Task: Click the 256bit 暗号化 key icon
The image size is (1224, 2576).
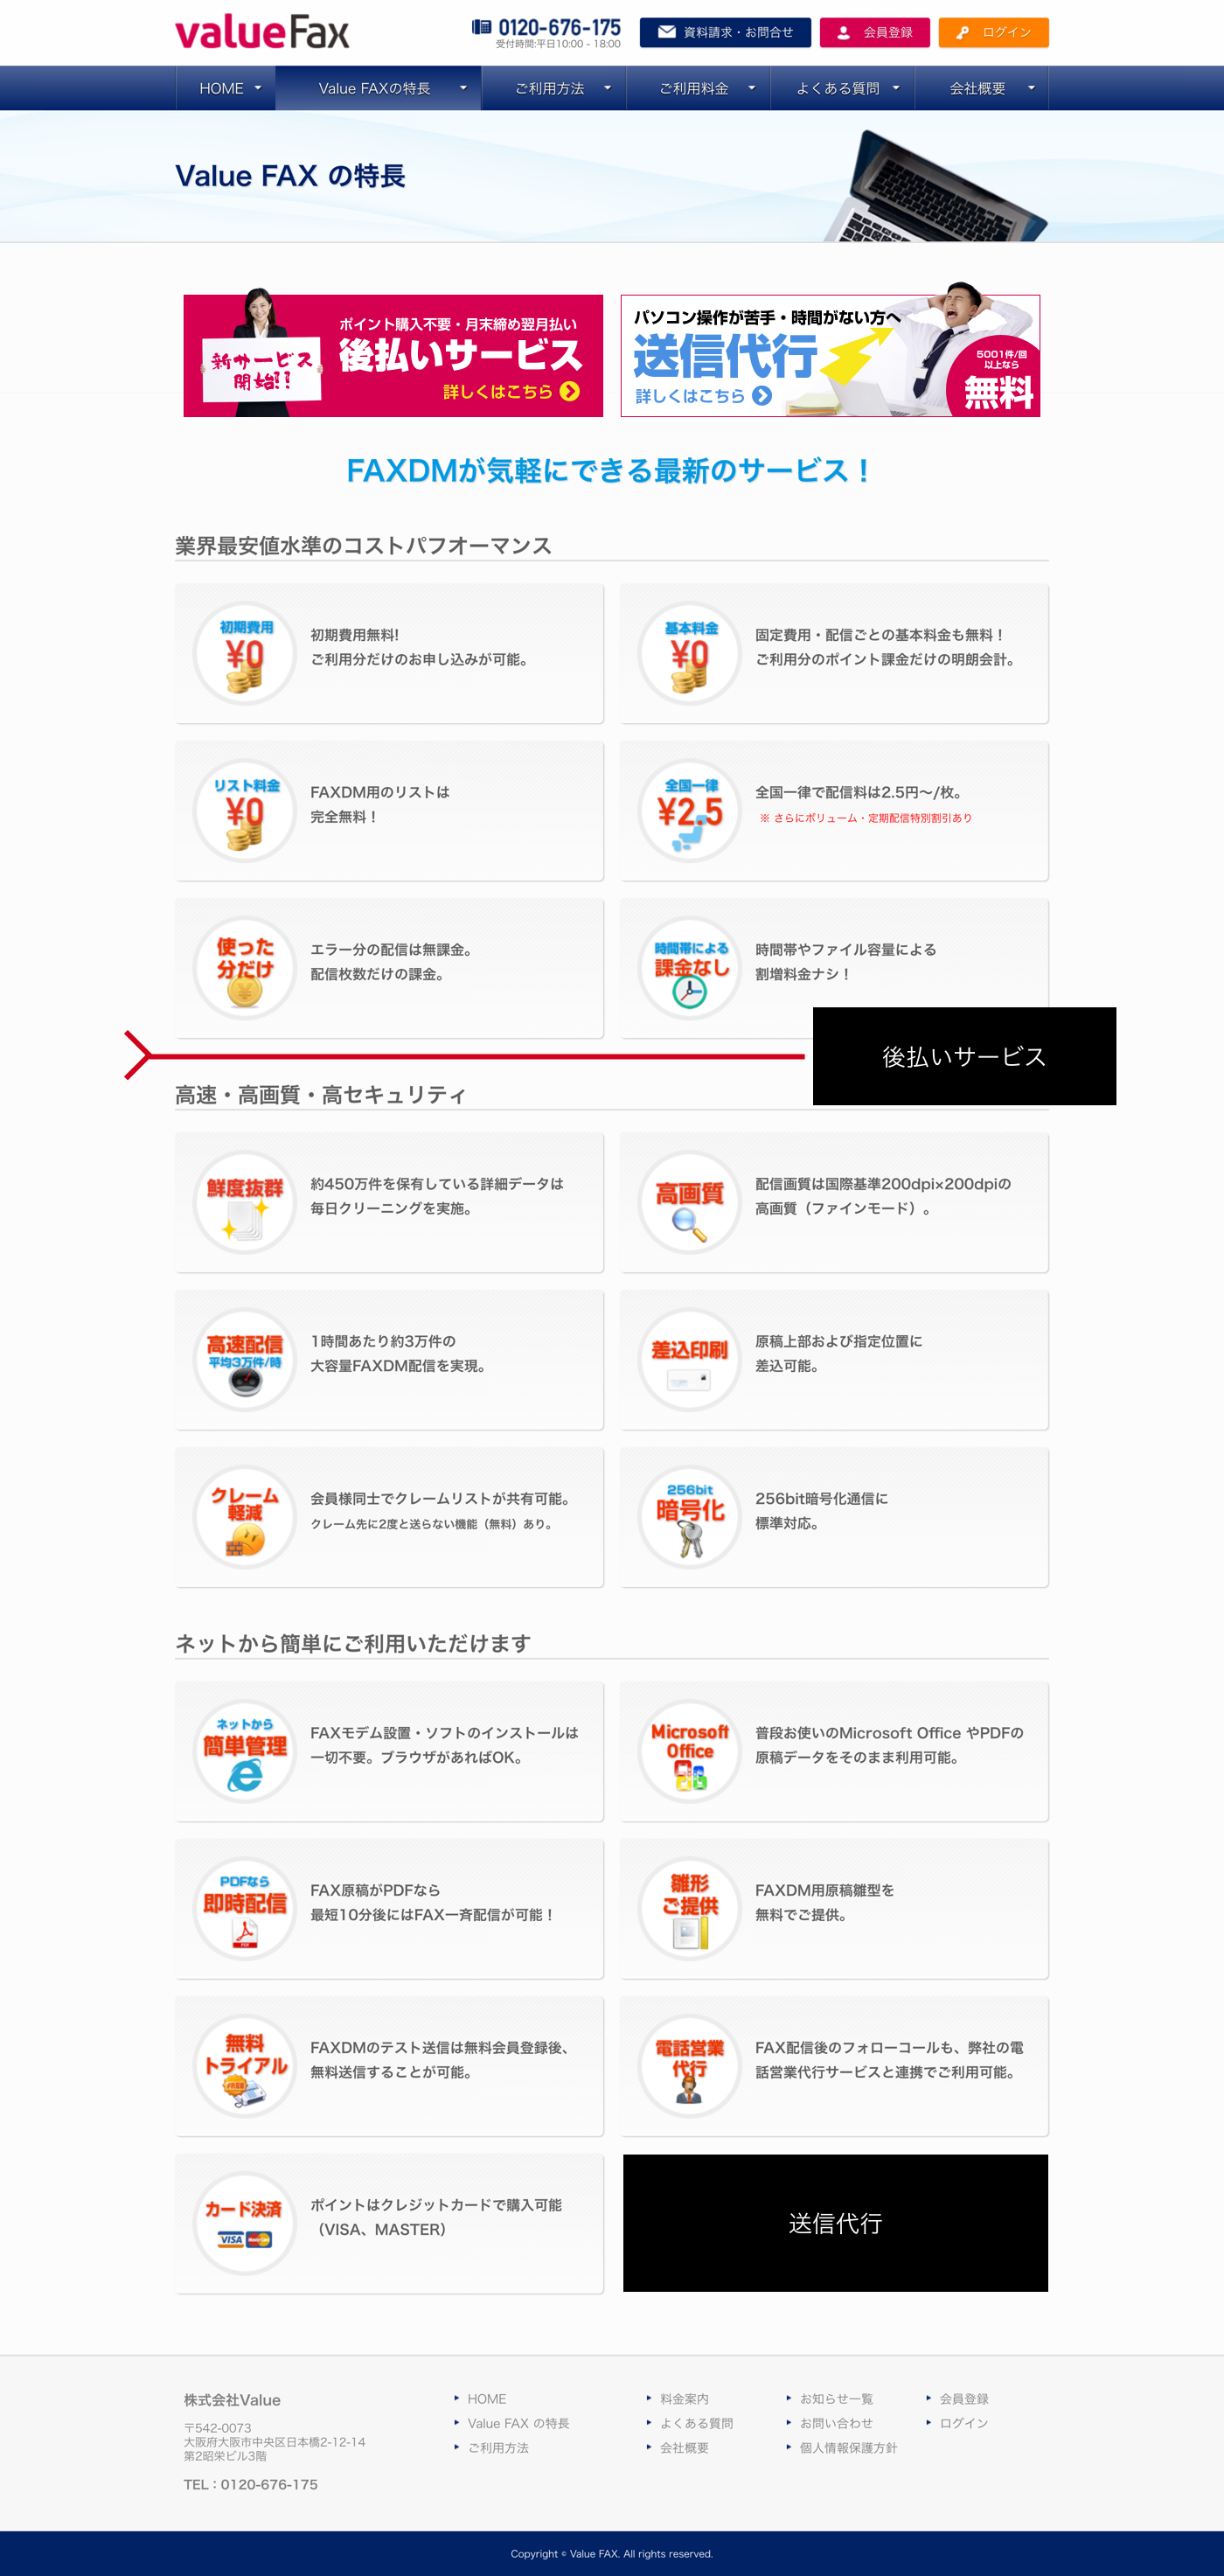Action: tap(689, 1517)
